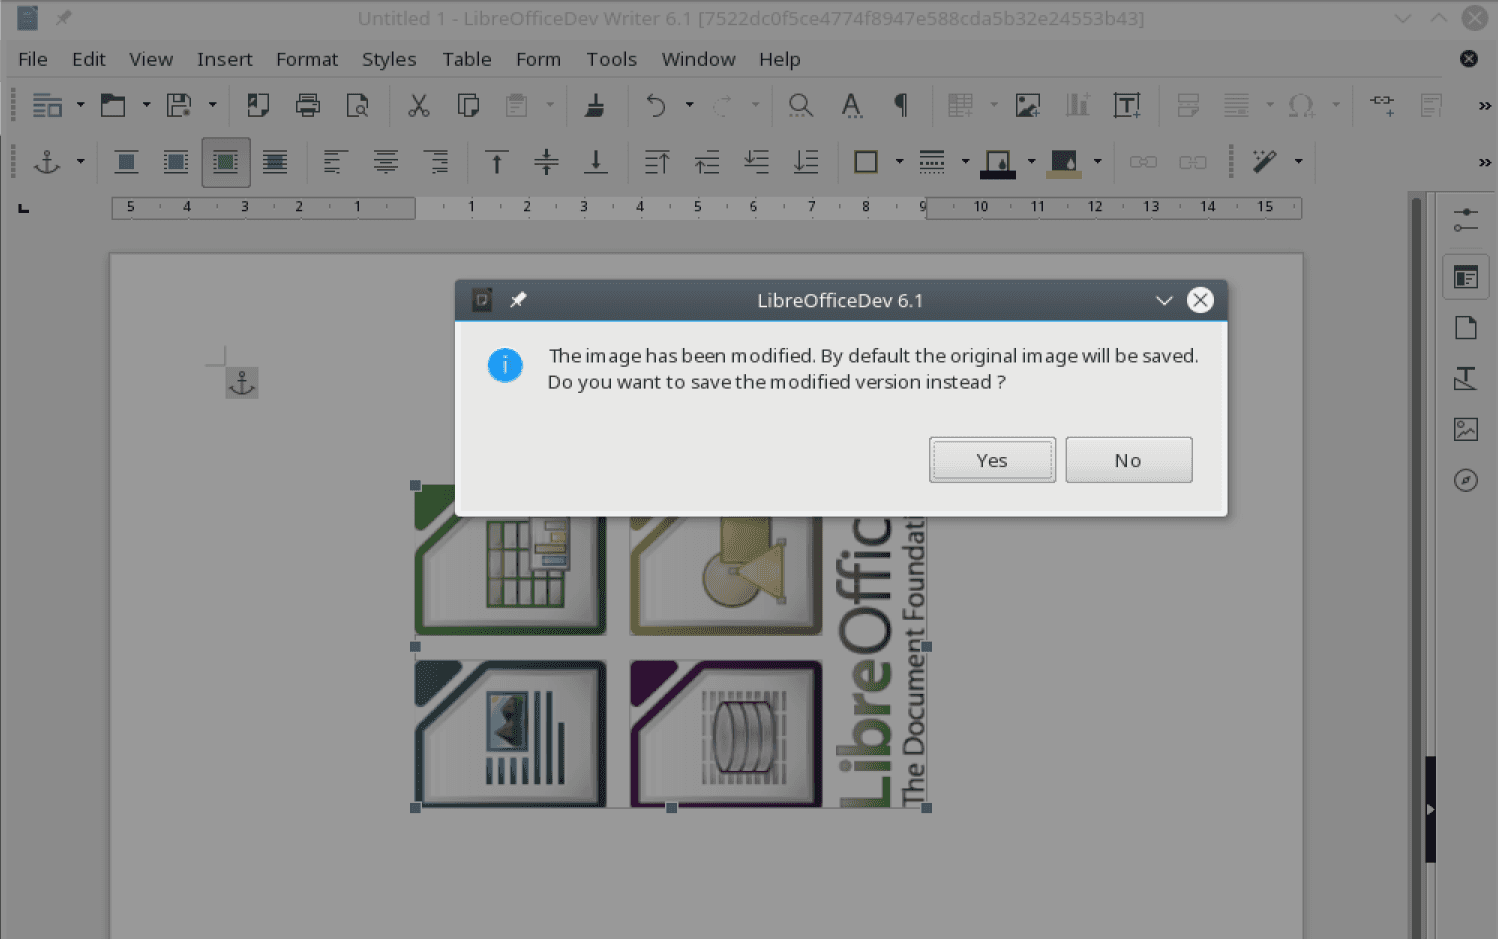Click the No button in the dialog

coord(1128,460)
